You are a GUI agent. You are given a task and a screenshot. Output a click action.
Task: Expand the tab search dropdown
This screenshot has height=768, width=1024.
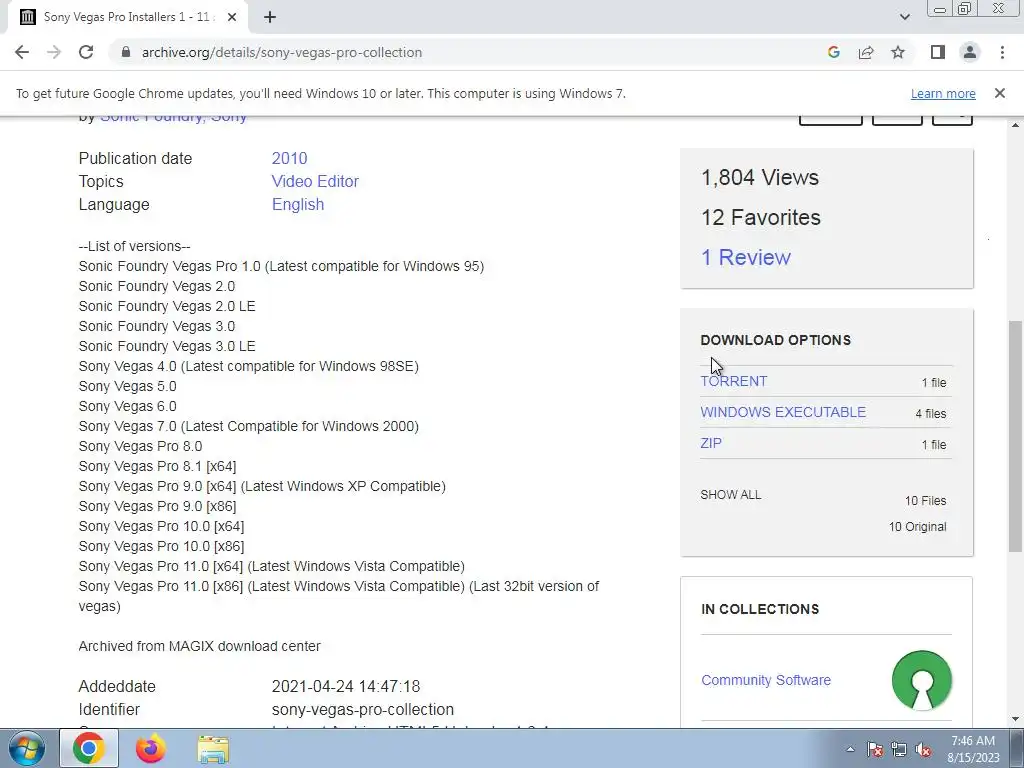[904, 17]
